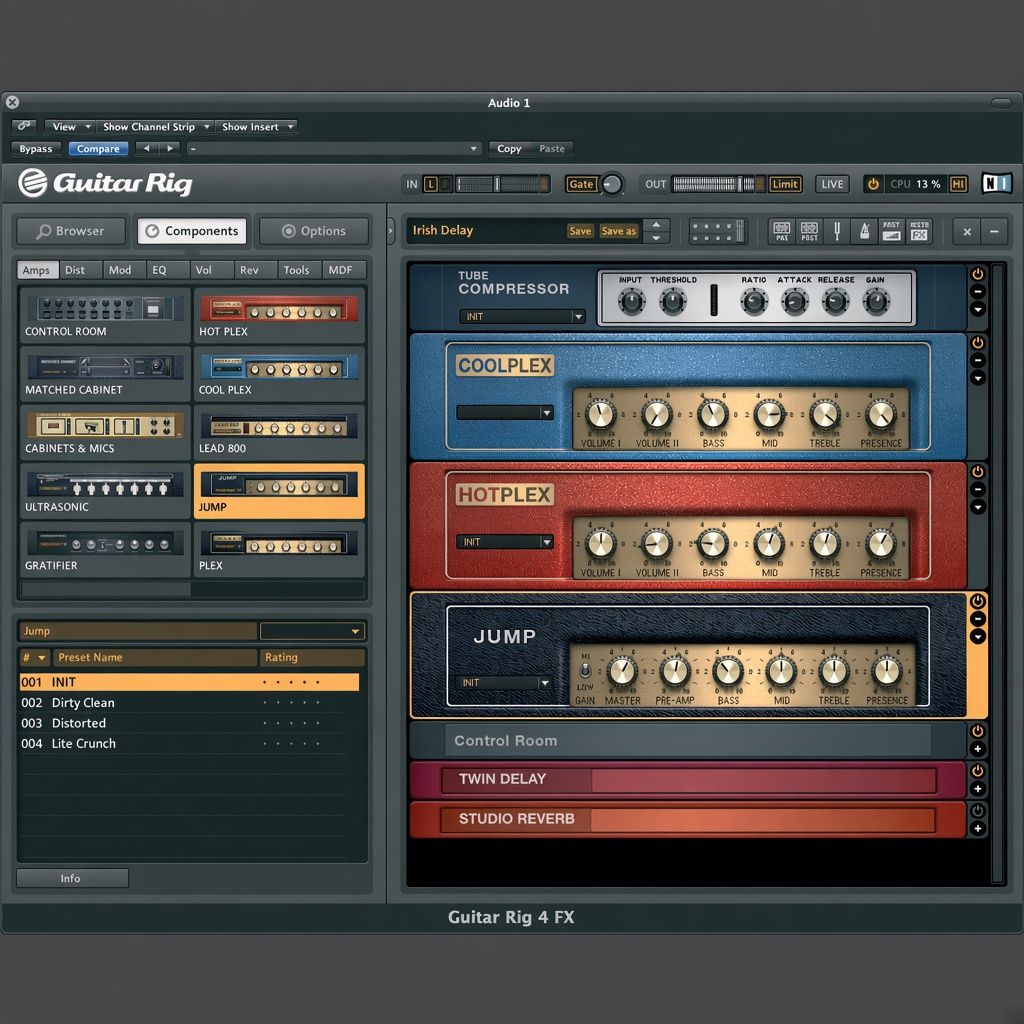Minimize the Hotplex module with minus

pos(978,489)
